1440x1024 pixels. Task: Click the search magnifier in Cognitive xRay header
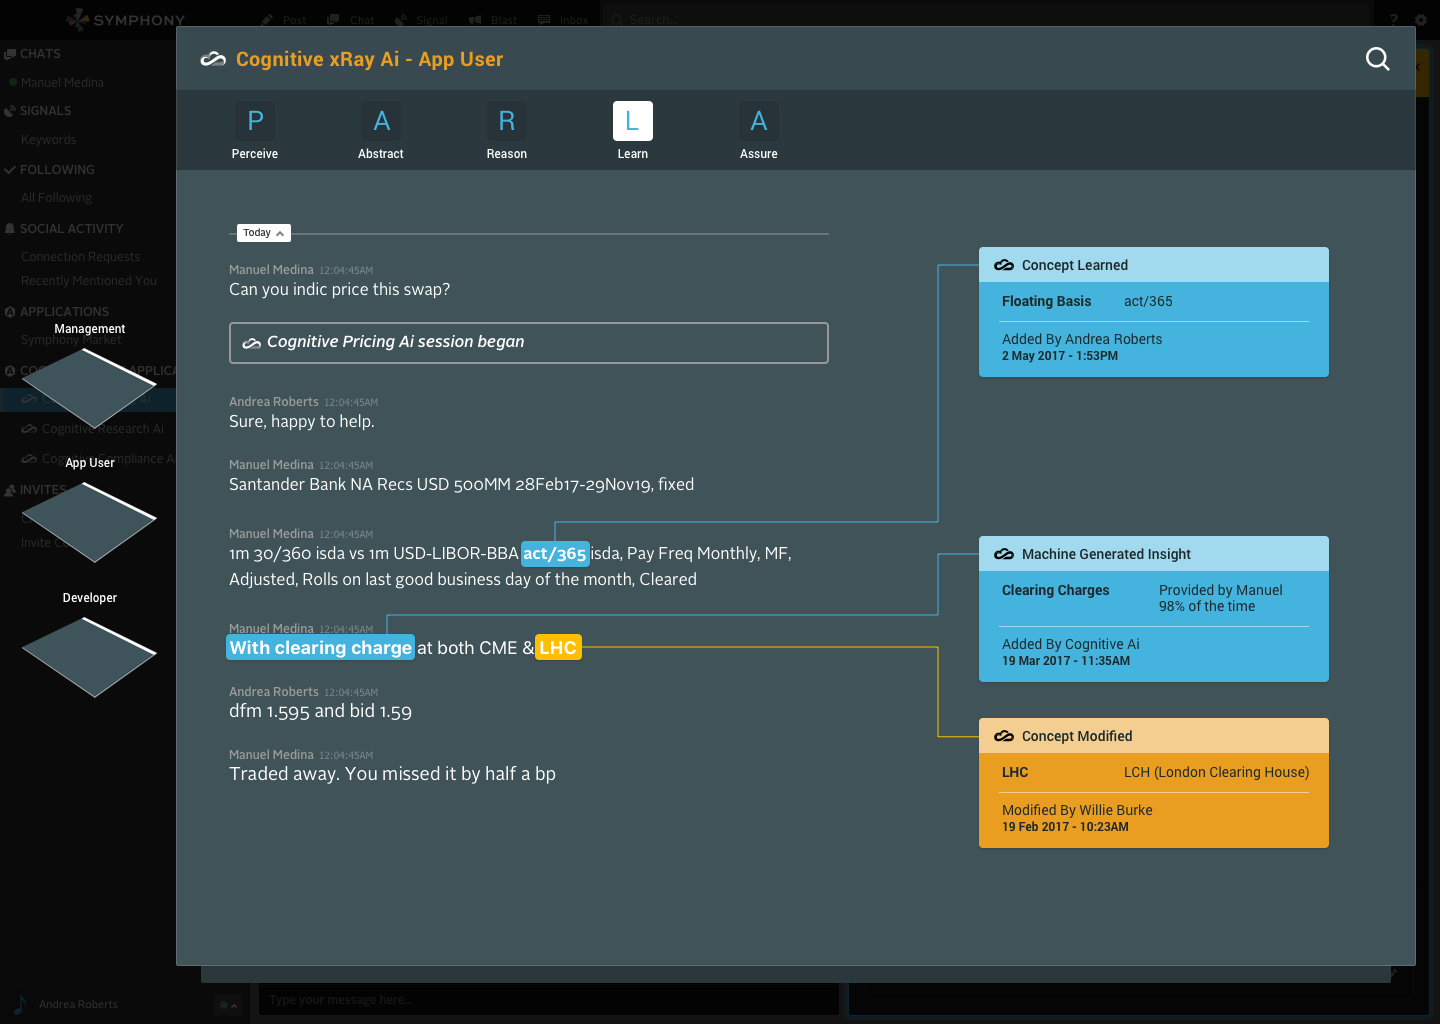[x=1378, y=59]
